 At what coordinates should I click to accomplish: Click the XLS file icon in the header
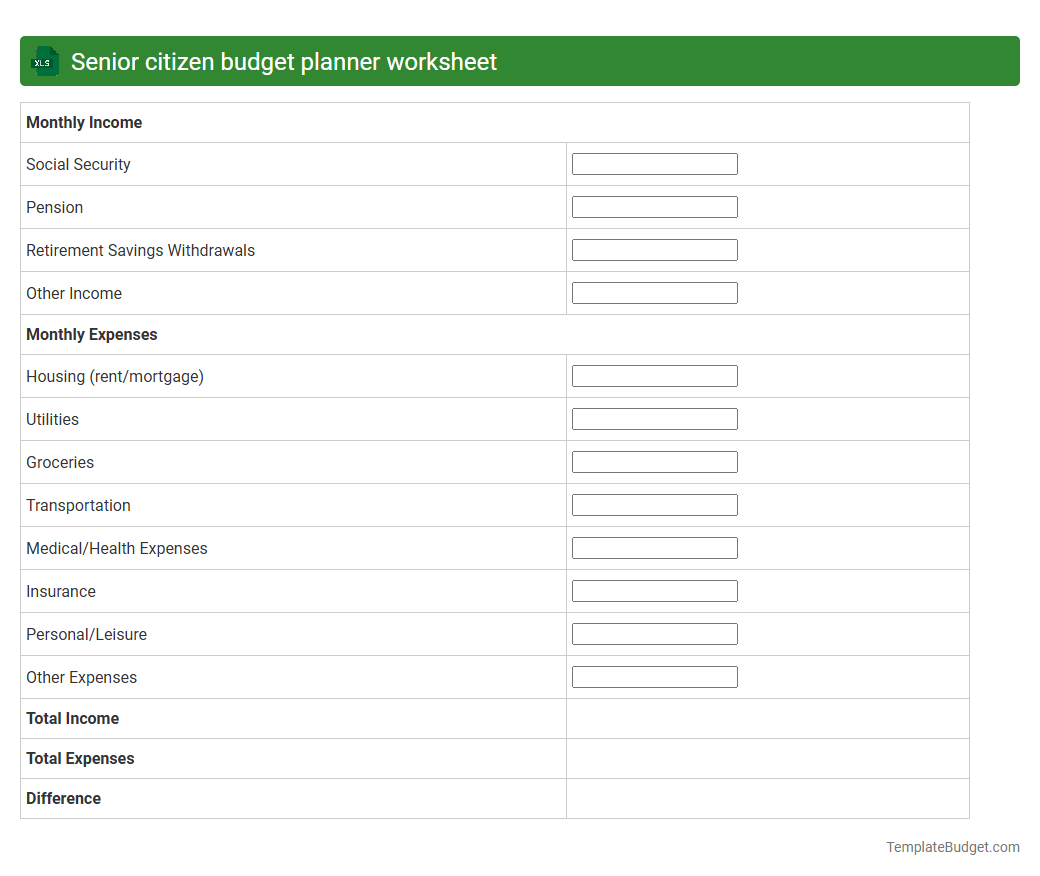tap(44, 61)
